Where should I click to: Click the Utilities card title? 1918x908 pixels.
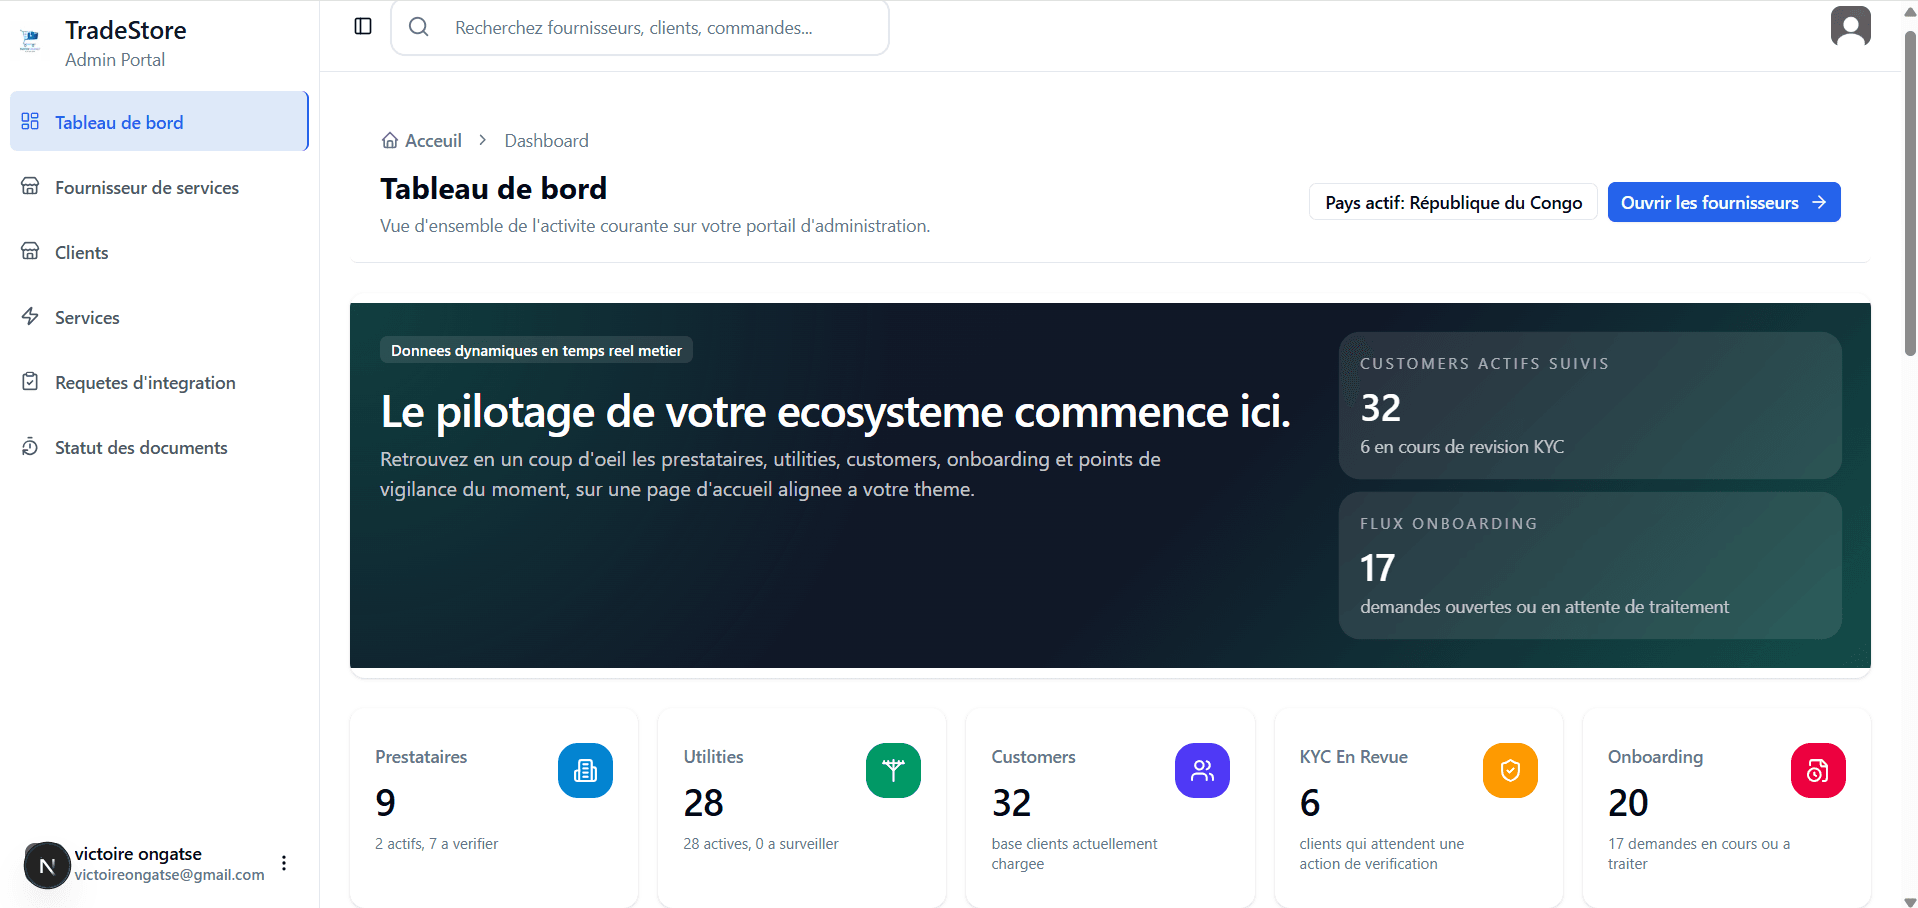(x=713, y=757)
